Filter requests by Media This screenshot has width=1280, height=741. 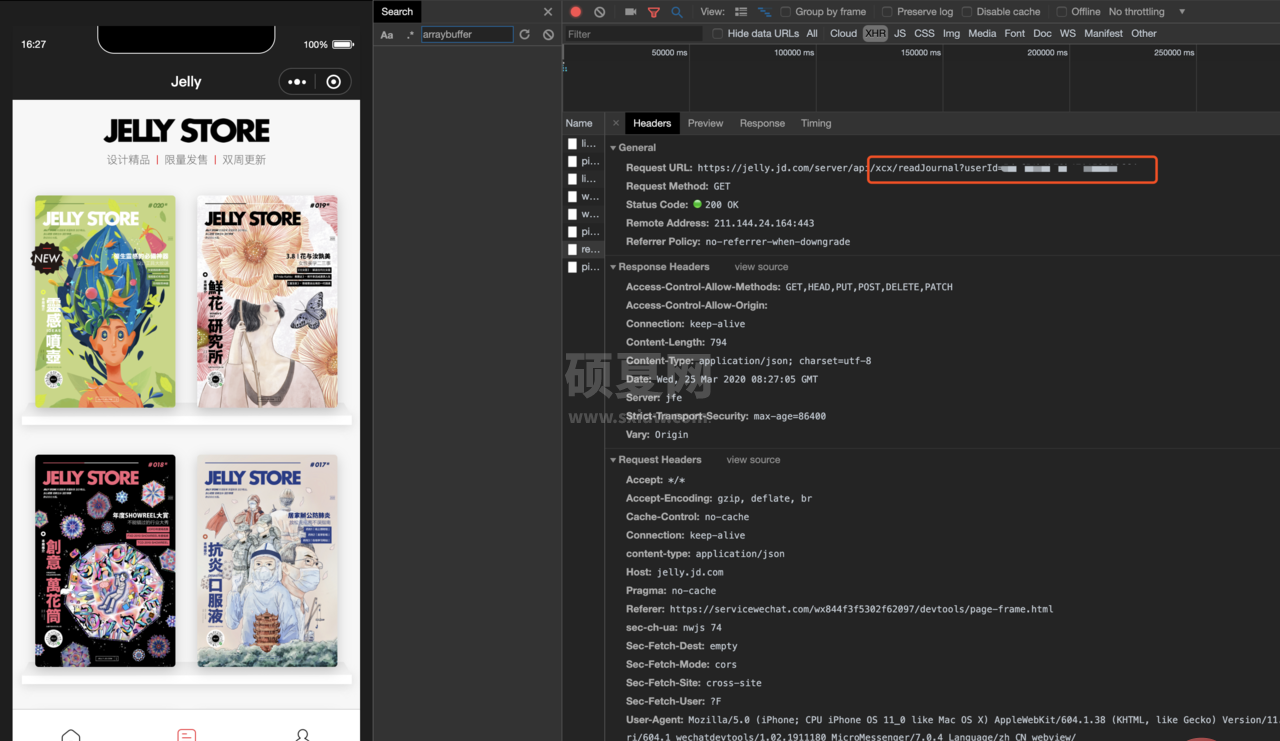pos(982,34)
